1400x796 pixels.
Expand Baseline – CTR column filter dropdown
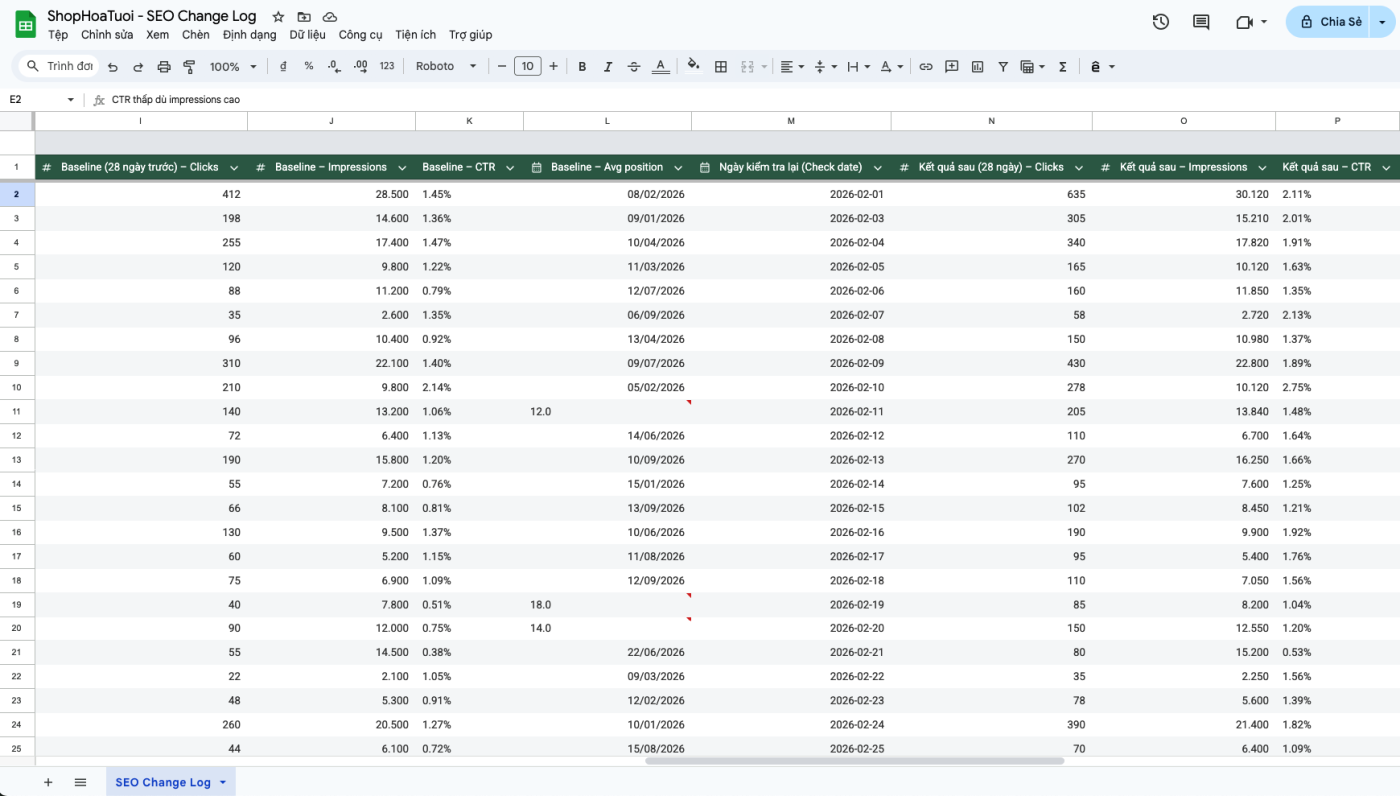(x=509, y=168)
